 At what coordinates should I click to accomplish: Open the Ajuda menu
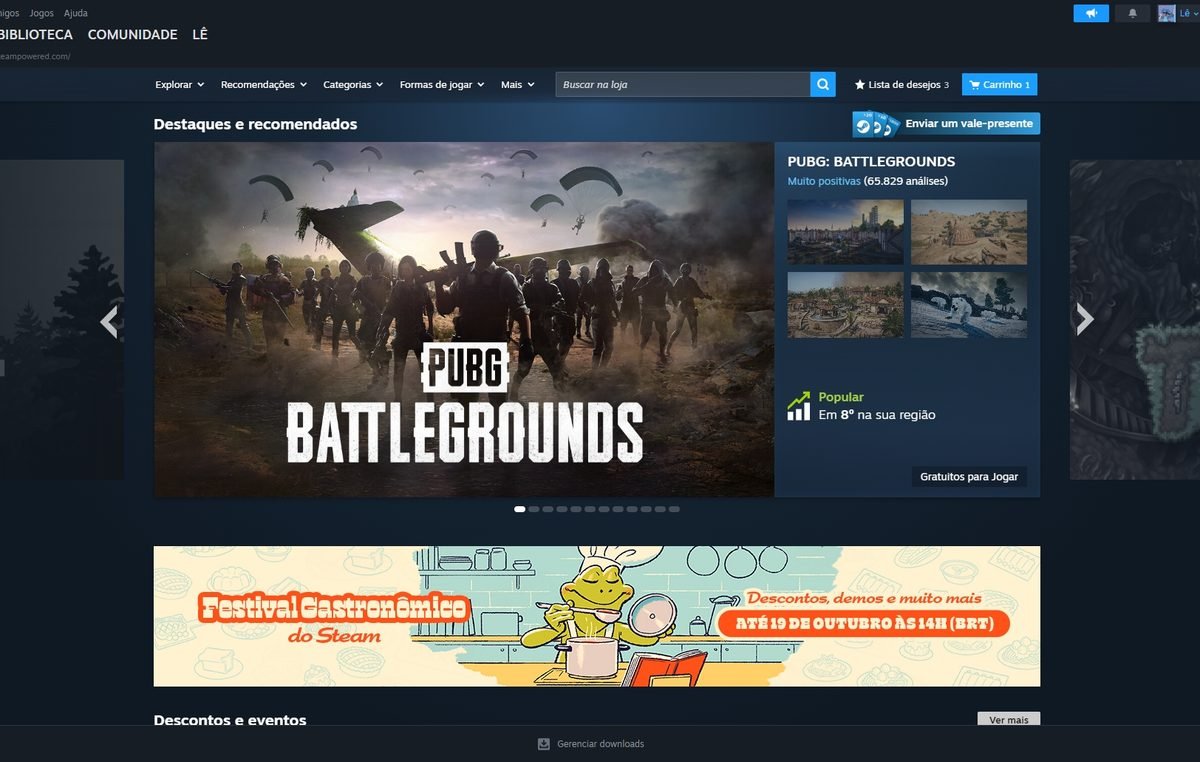[75, 13]
